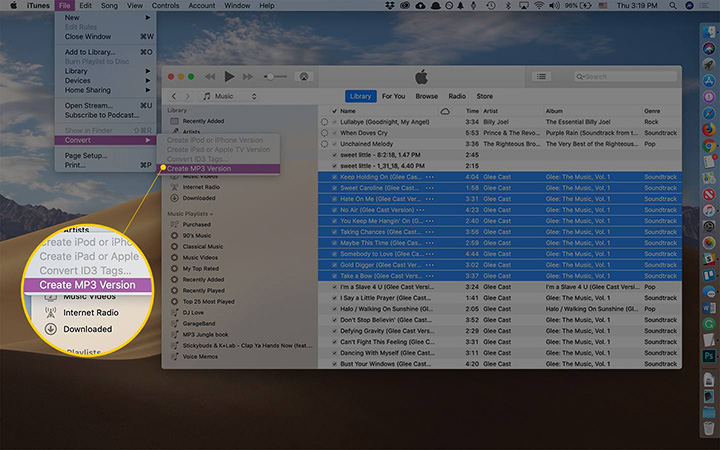This screenshot has height=450, width=720.
Task: Open the Store section
Action: [483, 97]
